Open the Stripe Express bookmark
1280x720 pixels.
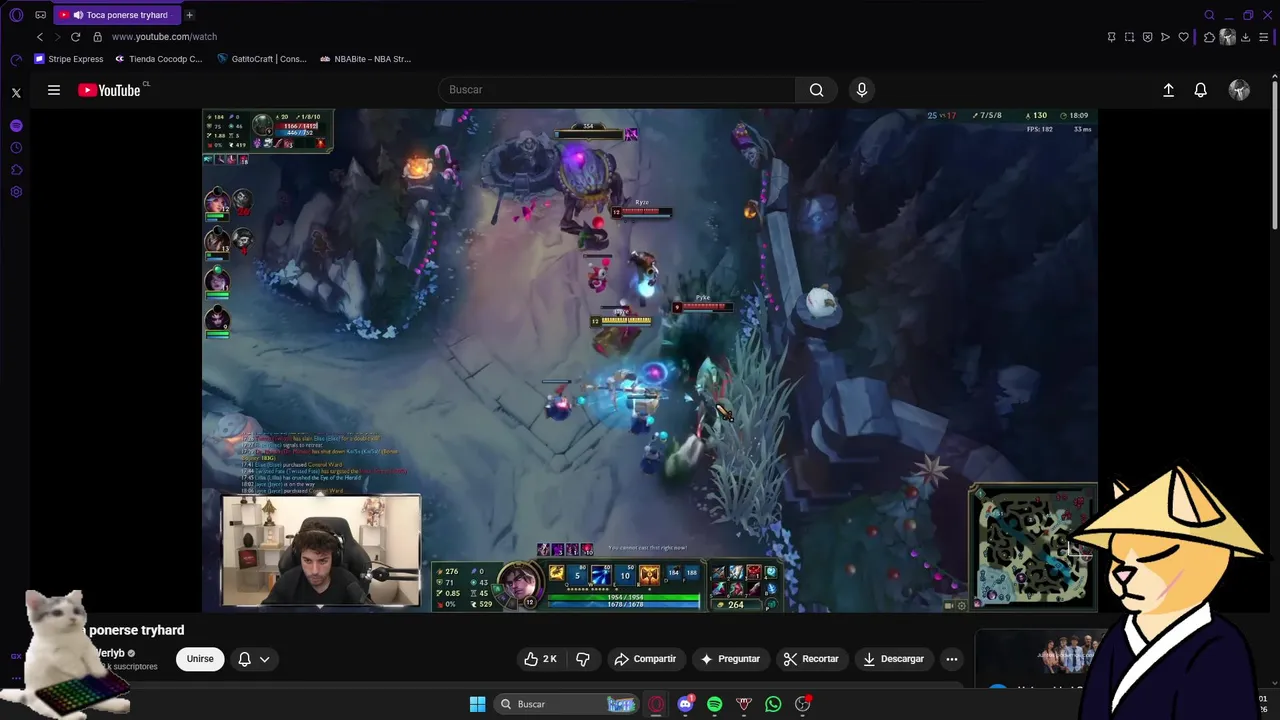click(69, 59)
